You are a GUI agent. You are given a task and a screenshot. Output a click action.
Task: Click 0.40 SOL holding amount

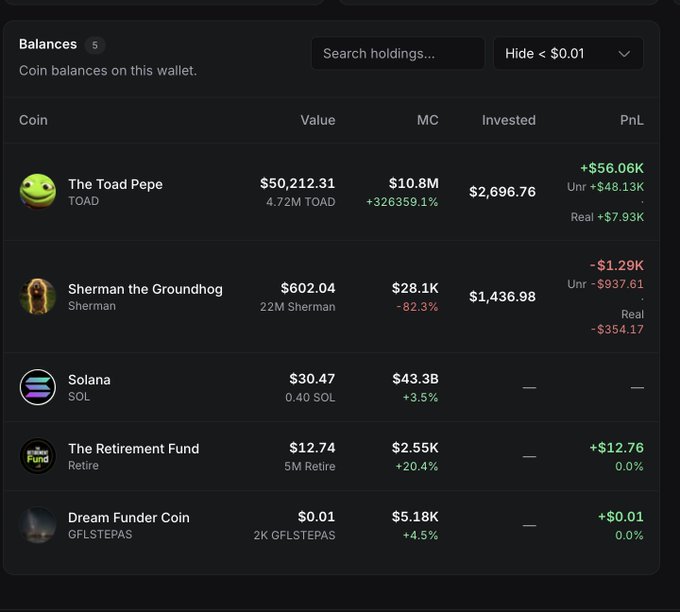point(310,398)
